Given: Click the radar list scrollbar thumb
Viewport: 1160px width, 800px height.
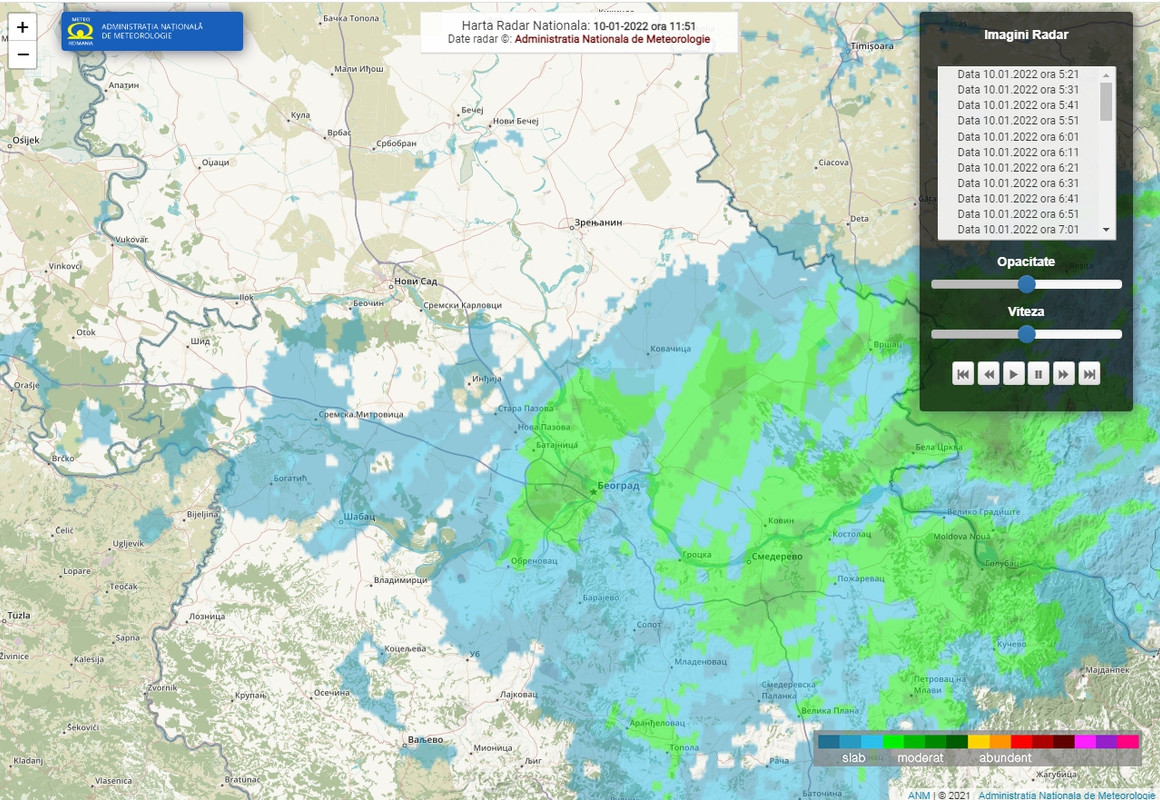Looking at the screenshot, I should point(1106,101).
